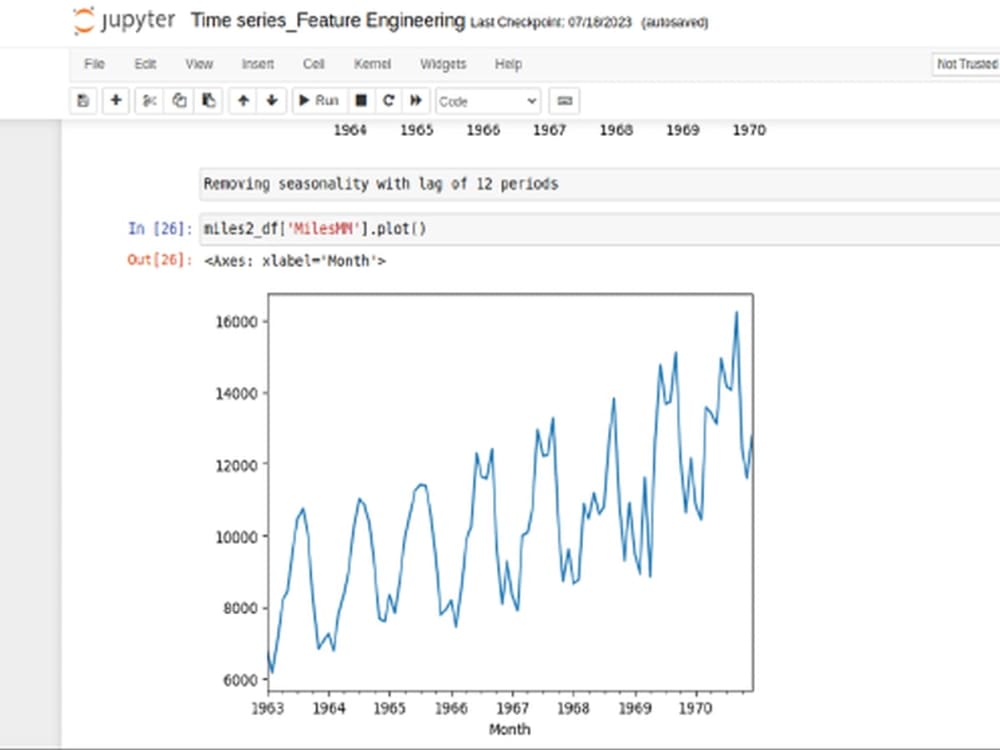Move selected cell up arrow
This screenshot has width=1000, height=750.
coord(243,101)
